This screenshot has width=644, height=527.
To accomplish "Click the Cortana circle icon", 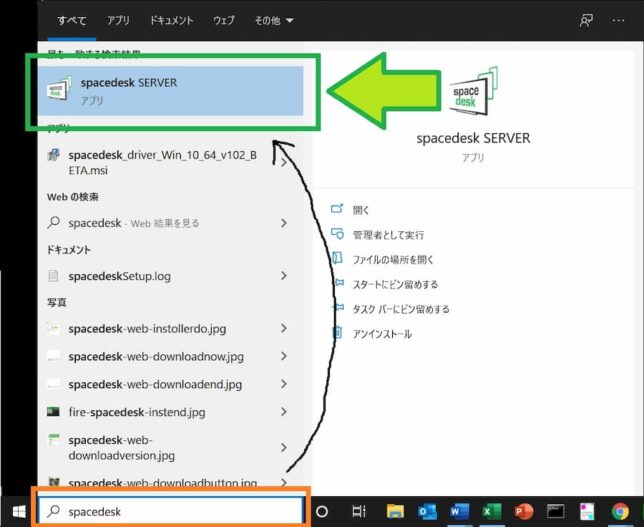I will [x=322, y=512].
